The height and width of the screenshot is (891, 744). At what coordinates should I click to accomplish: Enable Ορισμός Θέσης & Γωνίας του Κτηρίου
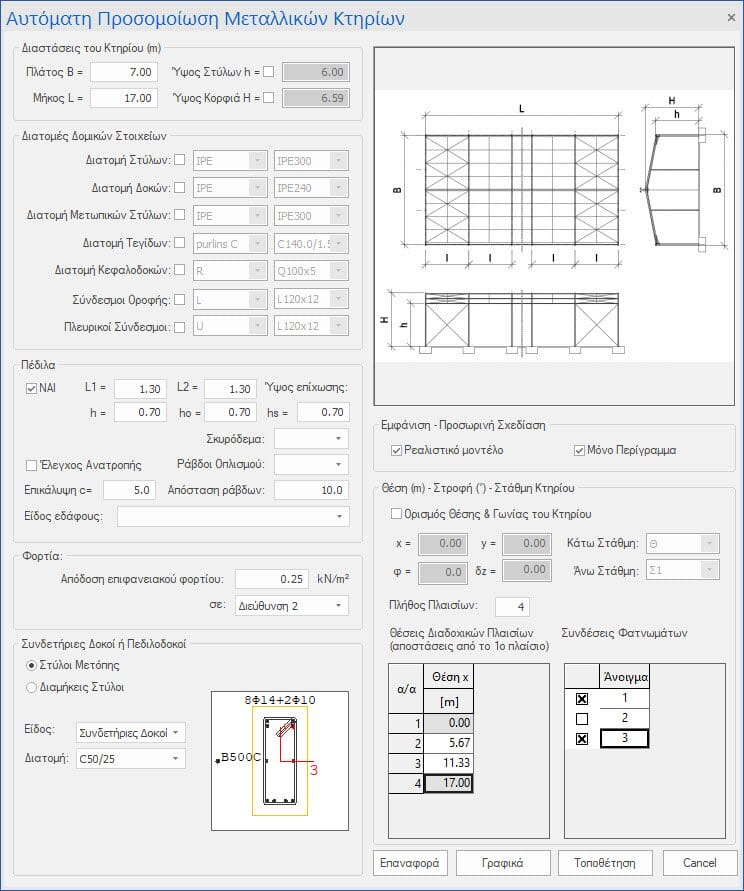pos(396,514)
